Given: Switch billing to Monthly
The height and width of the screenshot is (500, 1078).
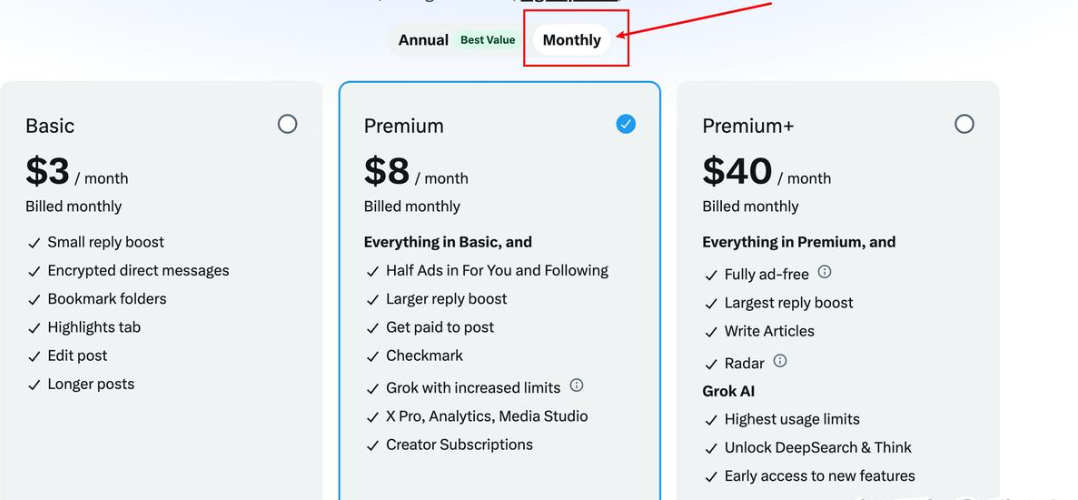Looking at the screenshot, I should (x=572, y=40).
